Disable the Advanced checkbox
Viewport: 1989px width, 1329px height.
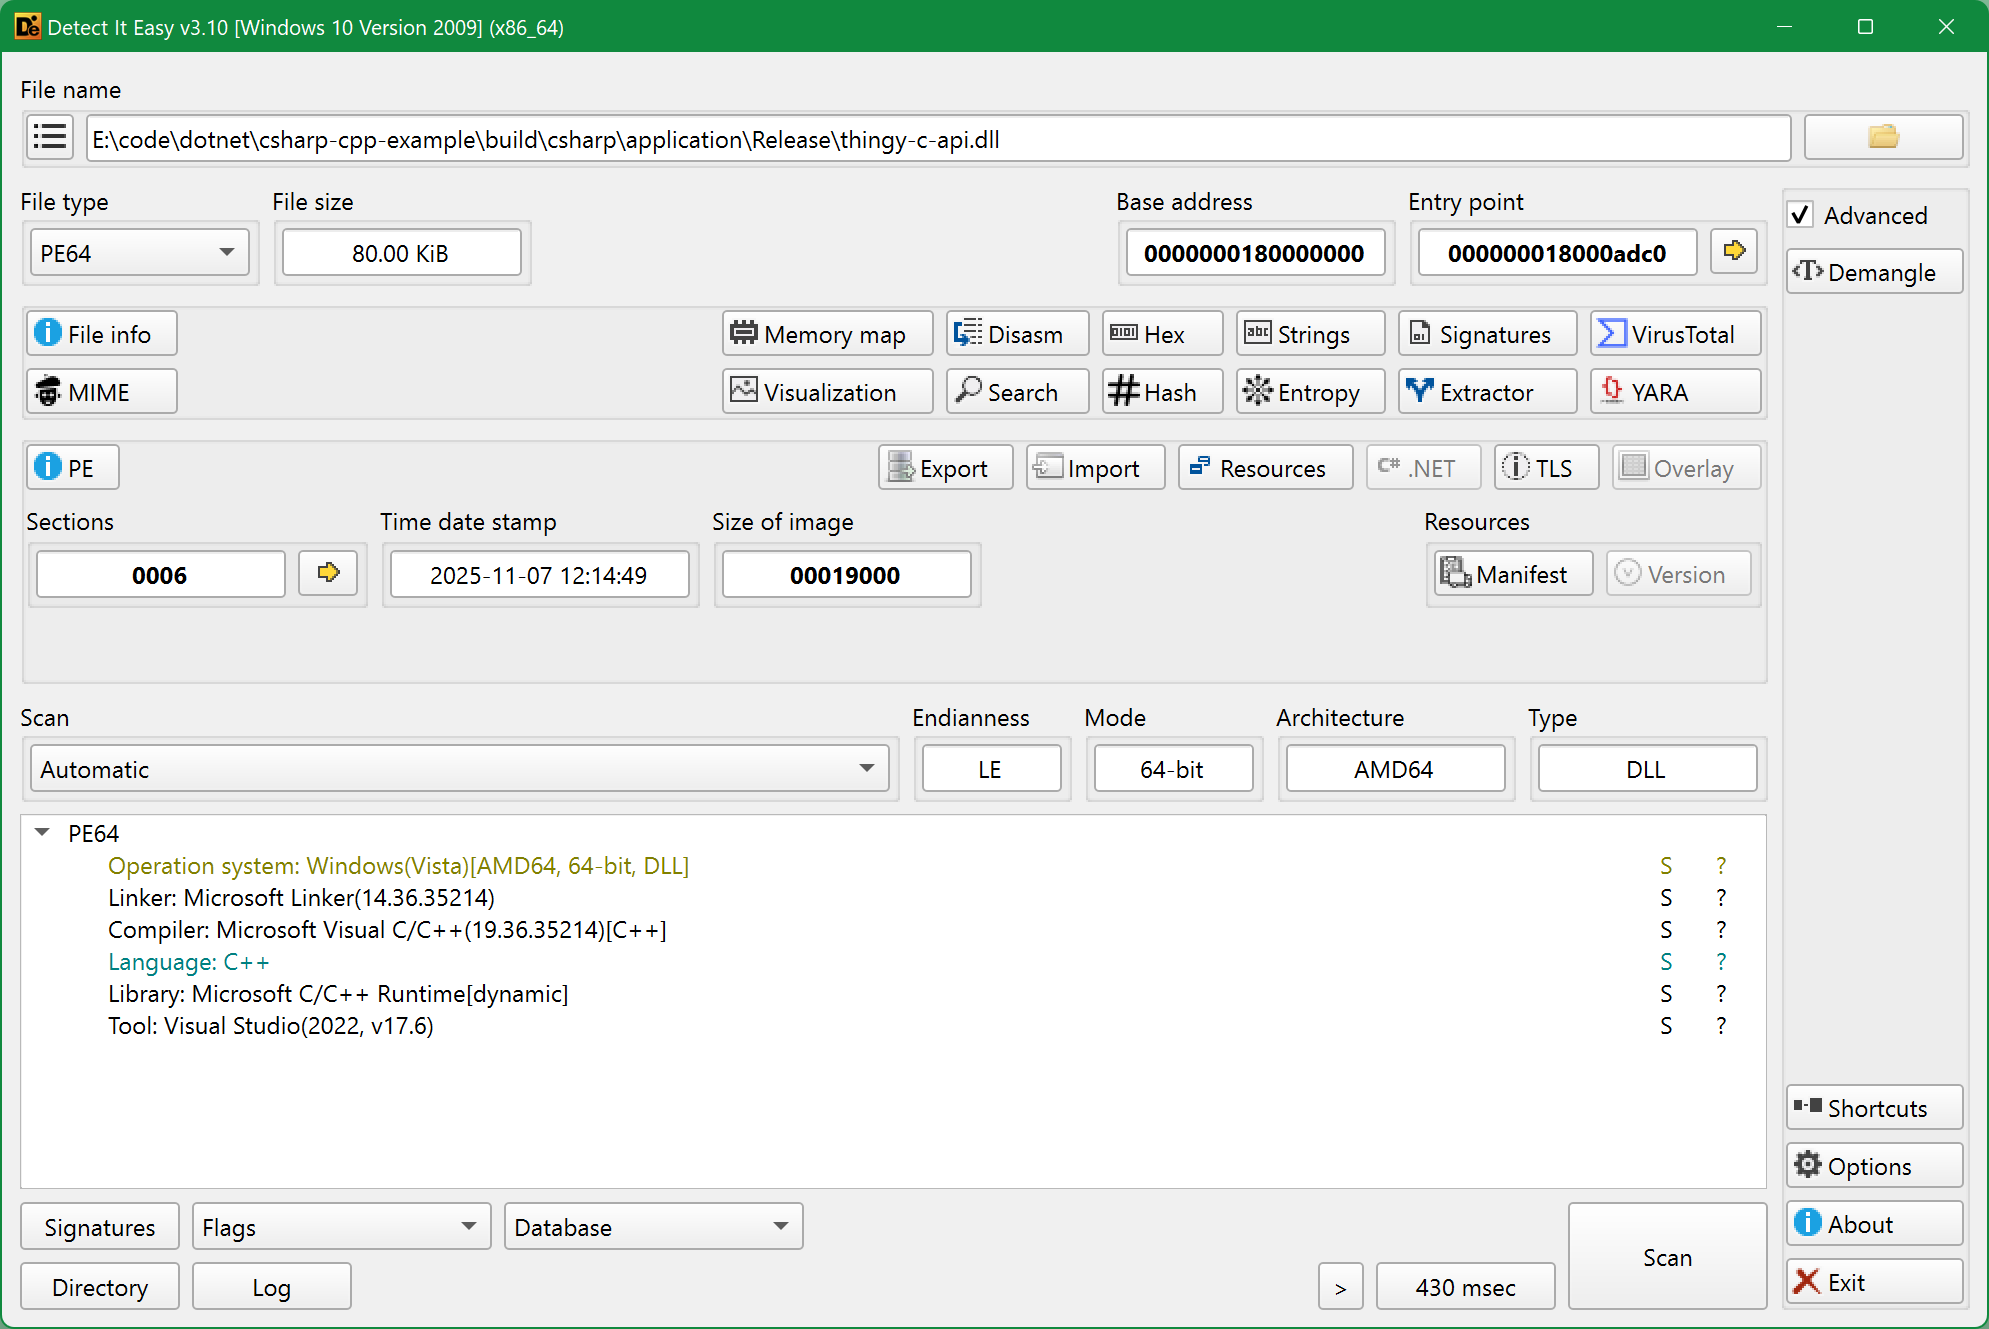click(1800, 213)
